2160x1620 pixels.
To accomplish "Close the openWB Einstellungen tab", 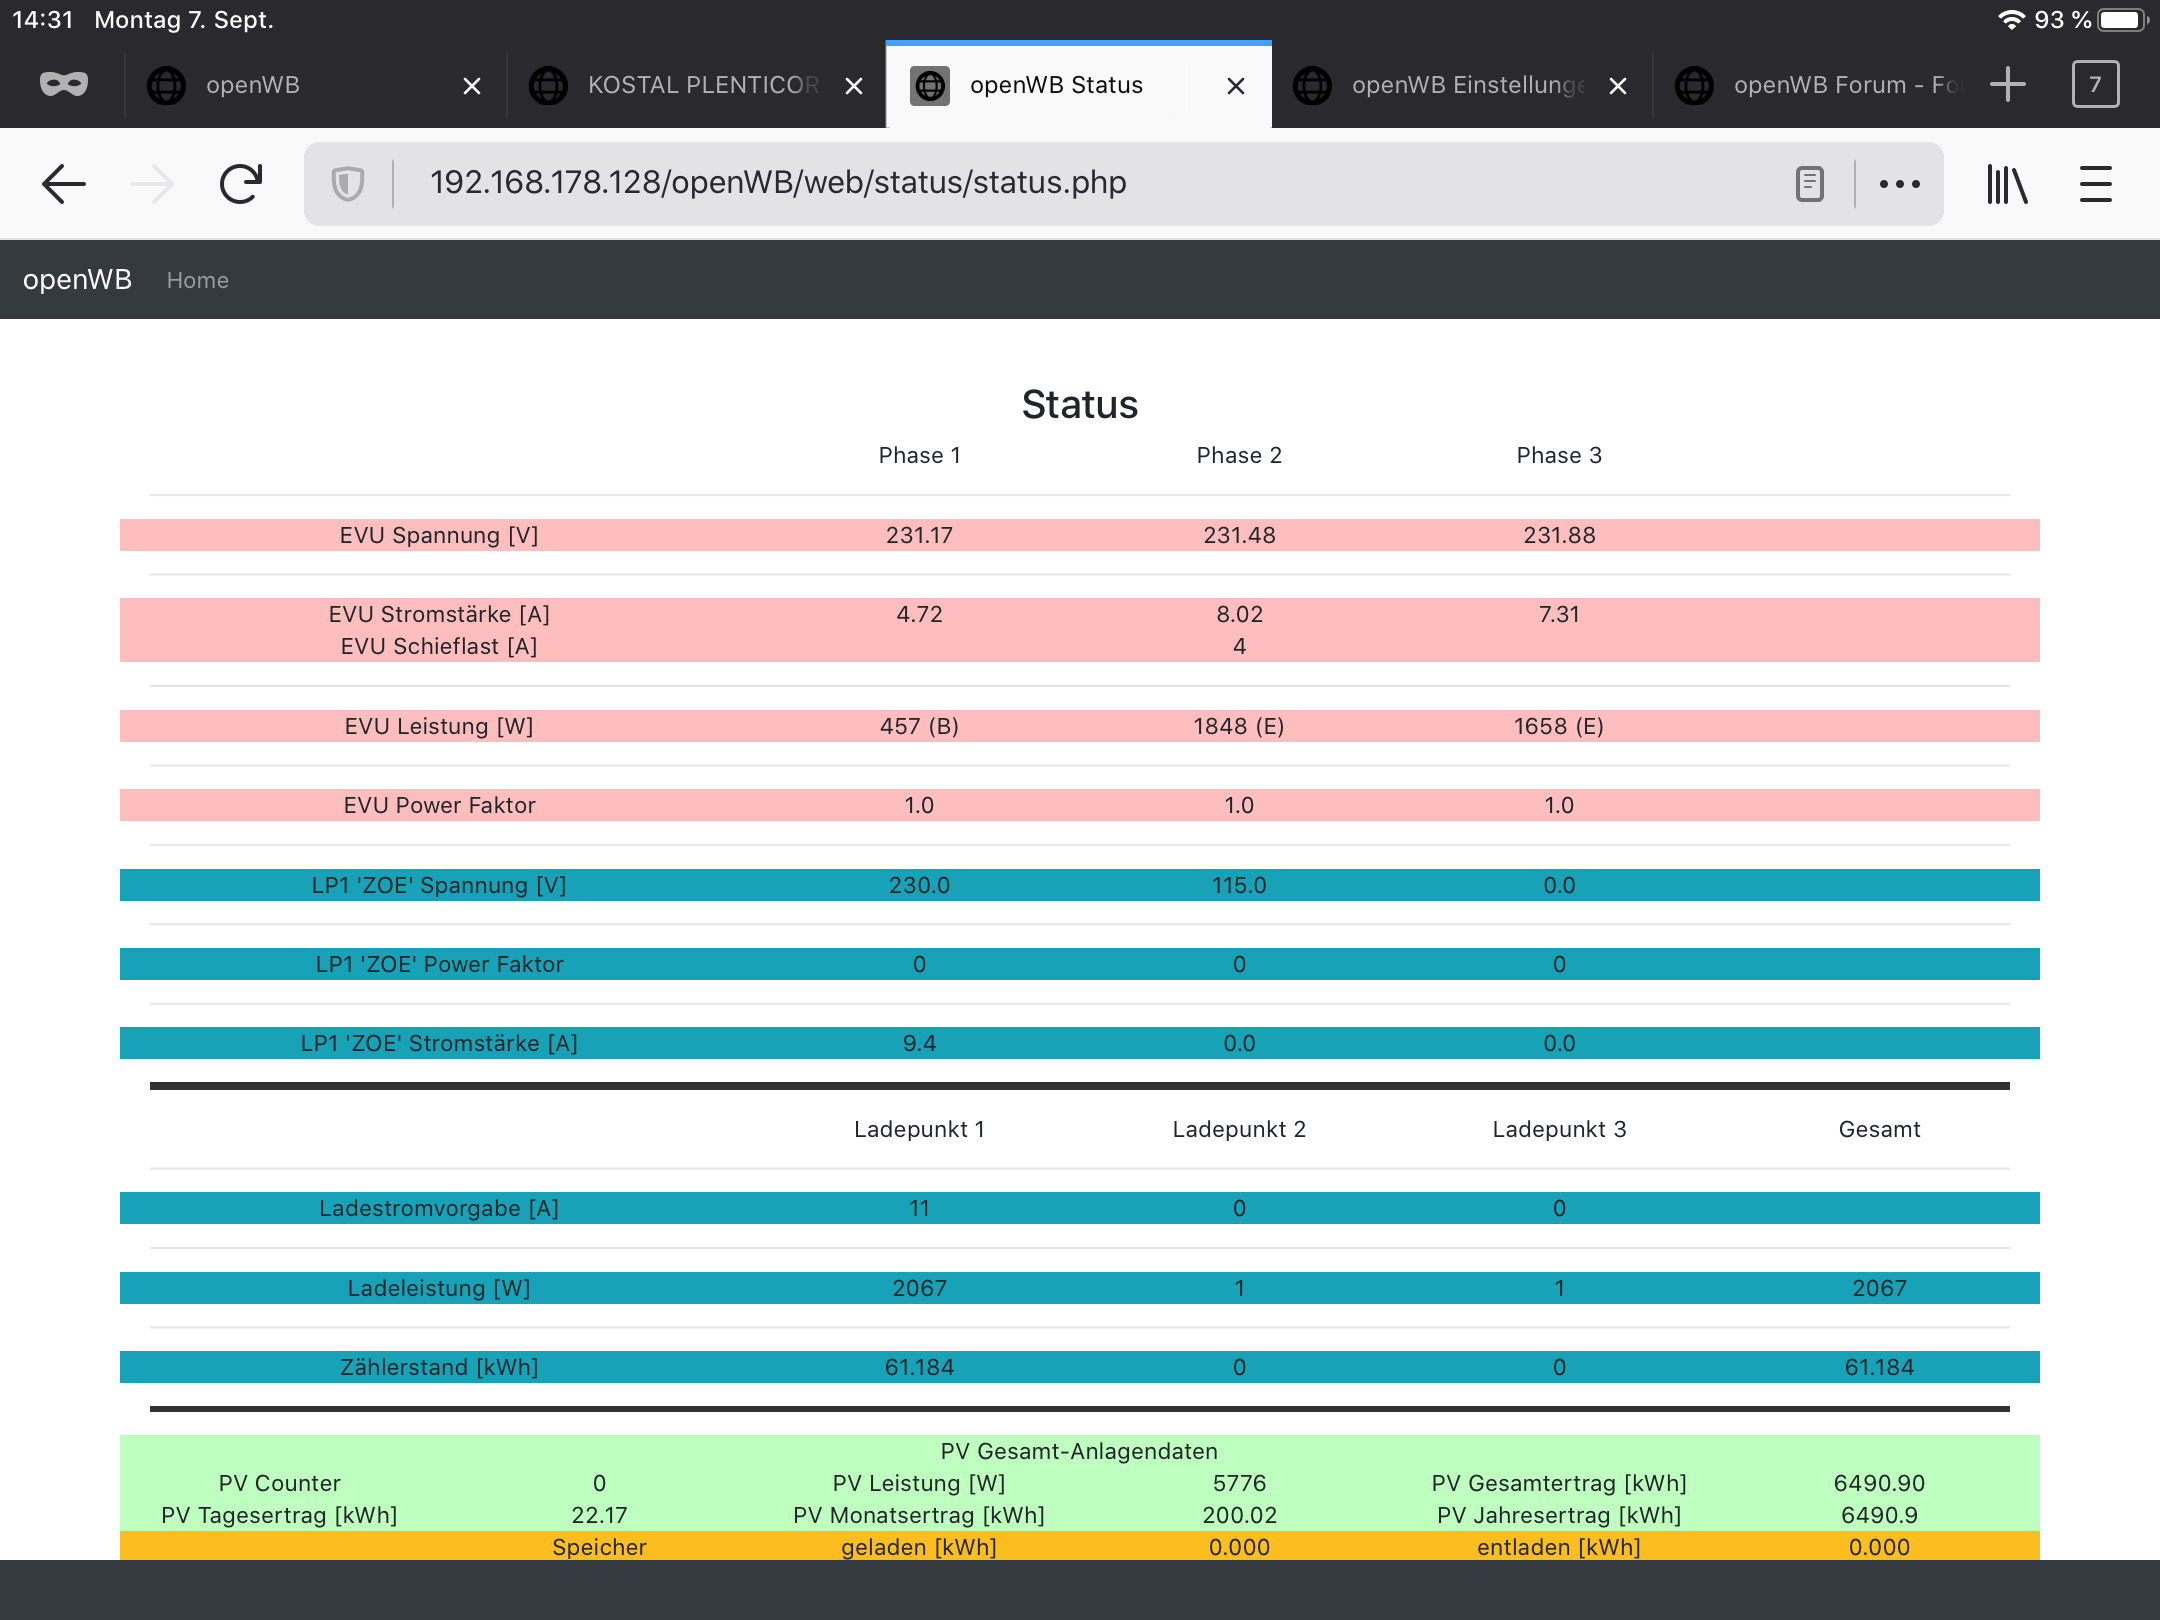I will [x=1618, y=86].
